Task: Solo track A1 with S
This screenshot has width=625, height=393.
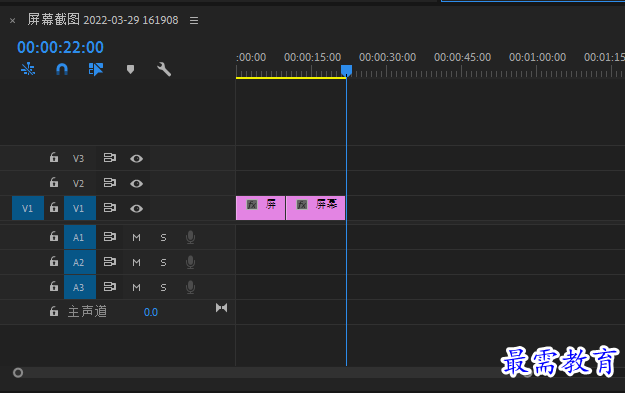Action: click(x=163, y=238)
